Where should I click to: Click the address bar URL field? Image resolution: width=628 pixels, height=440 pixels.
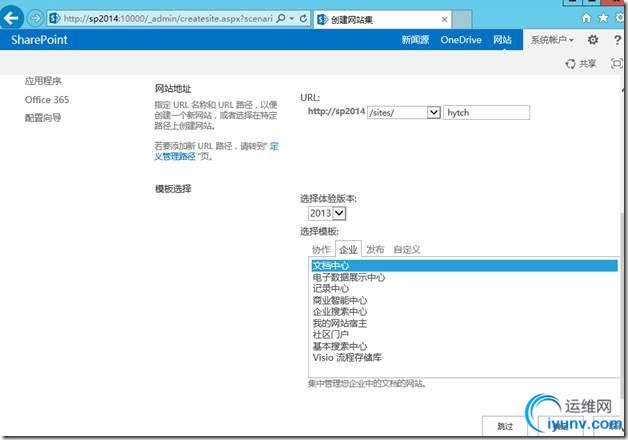(x=167, y=18)
